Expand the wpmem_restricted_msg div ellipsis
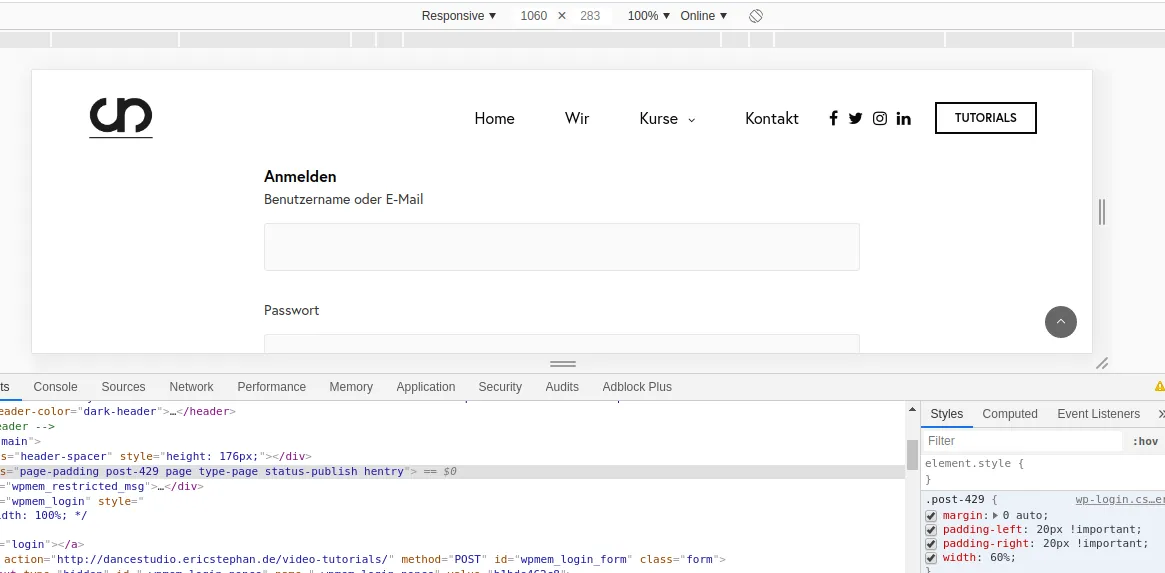Viewport: 1165px width, 573px height. 160,487
